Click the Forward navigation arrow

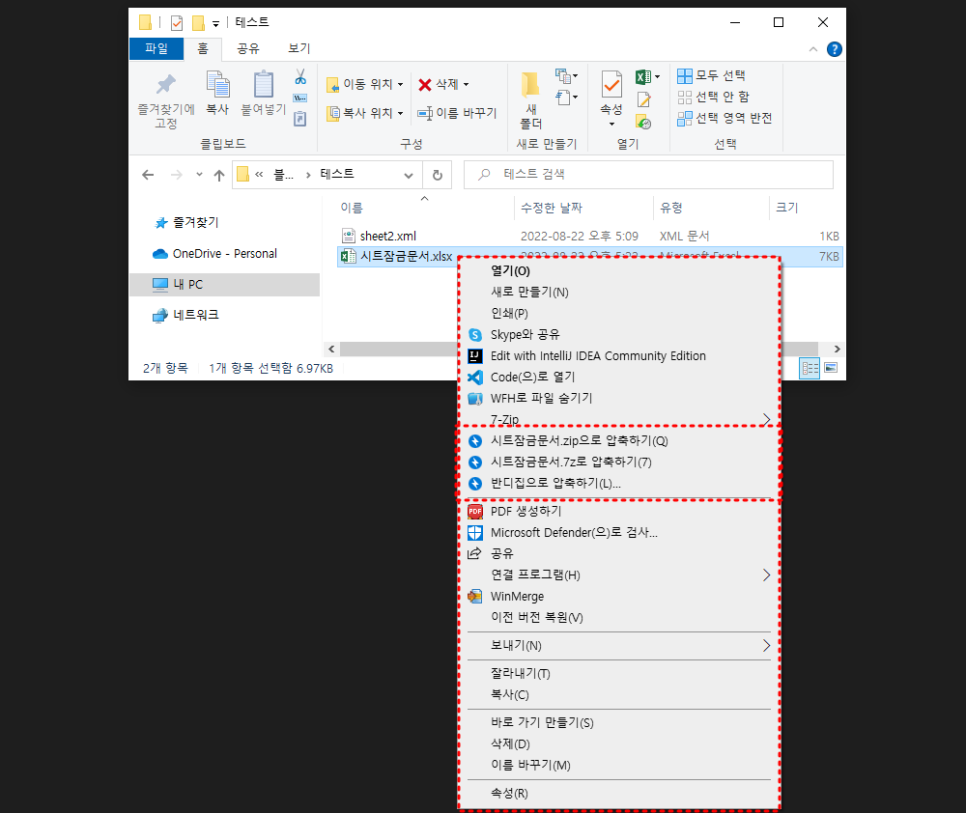pyautogui.click(x=177, y=175)
